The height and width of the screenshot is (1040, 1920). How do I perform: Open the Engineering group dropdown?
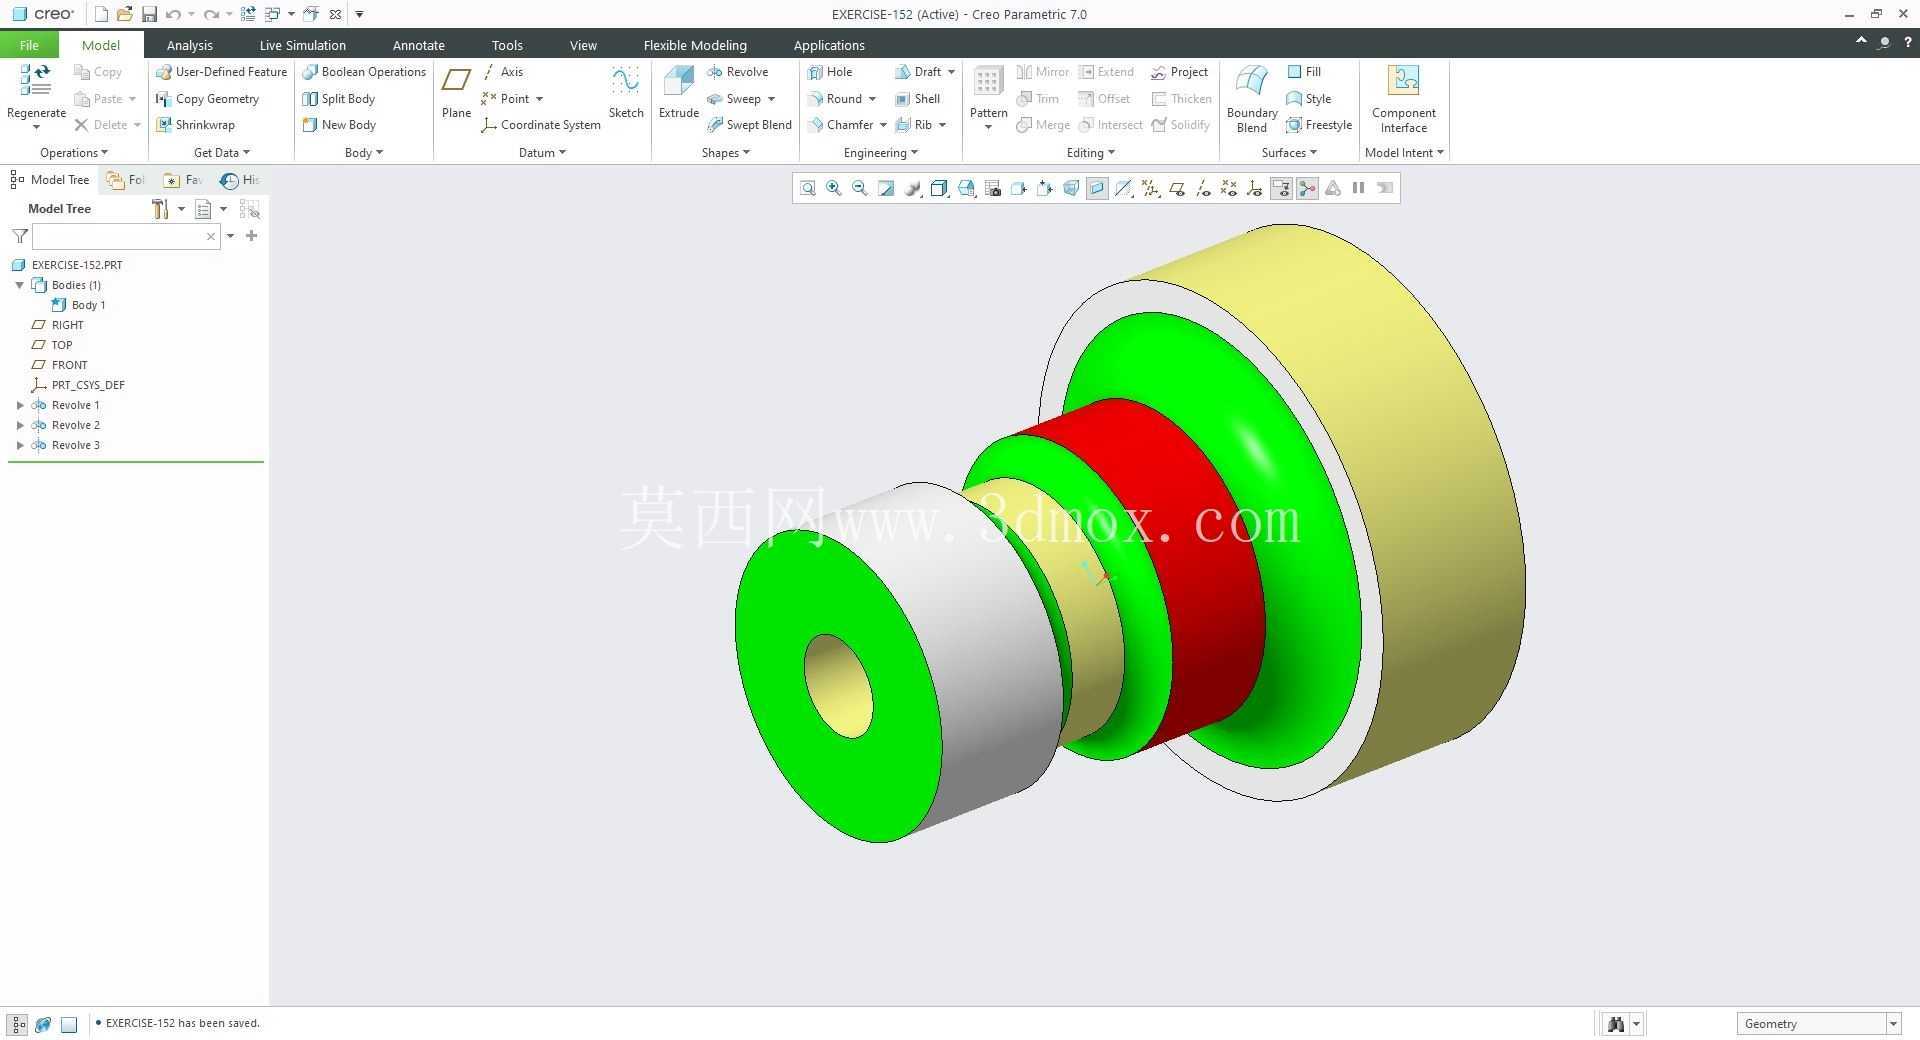coord(880,153)
